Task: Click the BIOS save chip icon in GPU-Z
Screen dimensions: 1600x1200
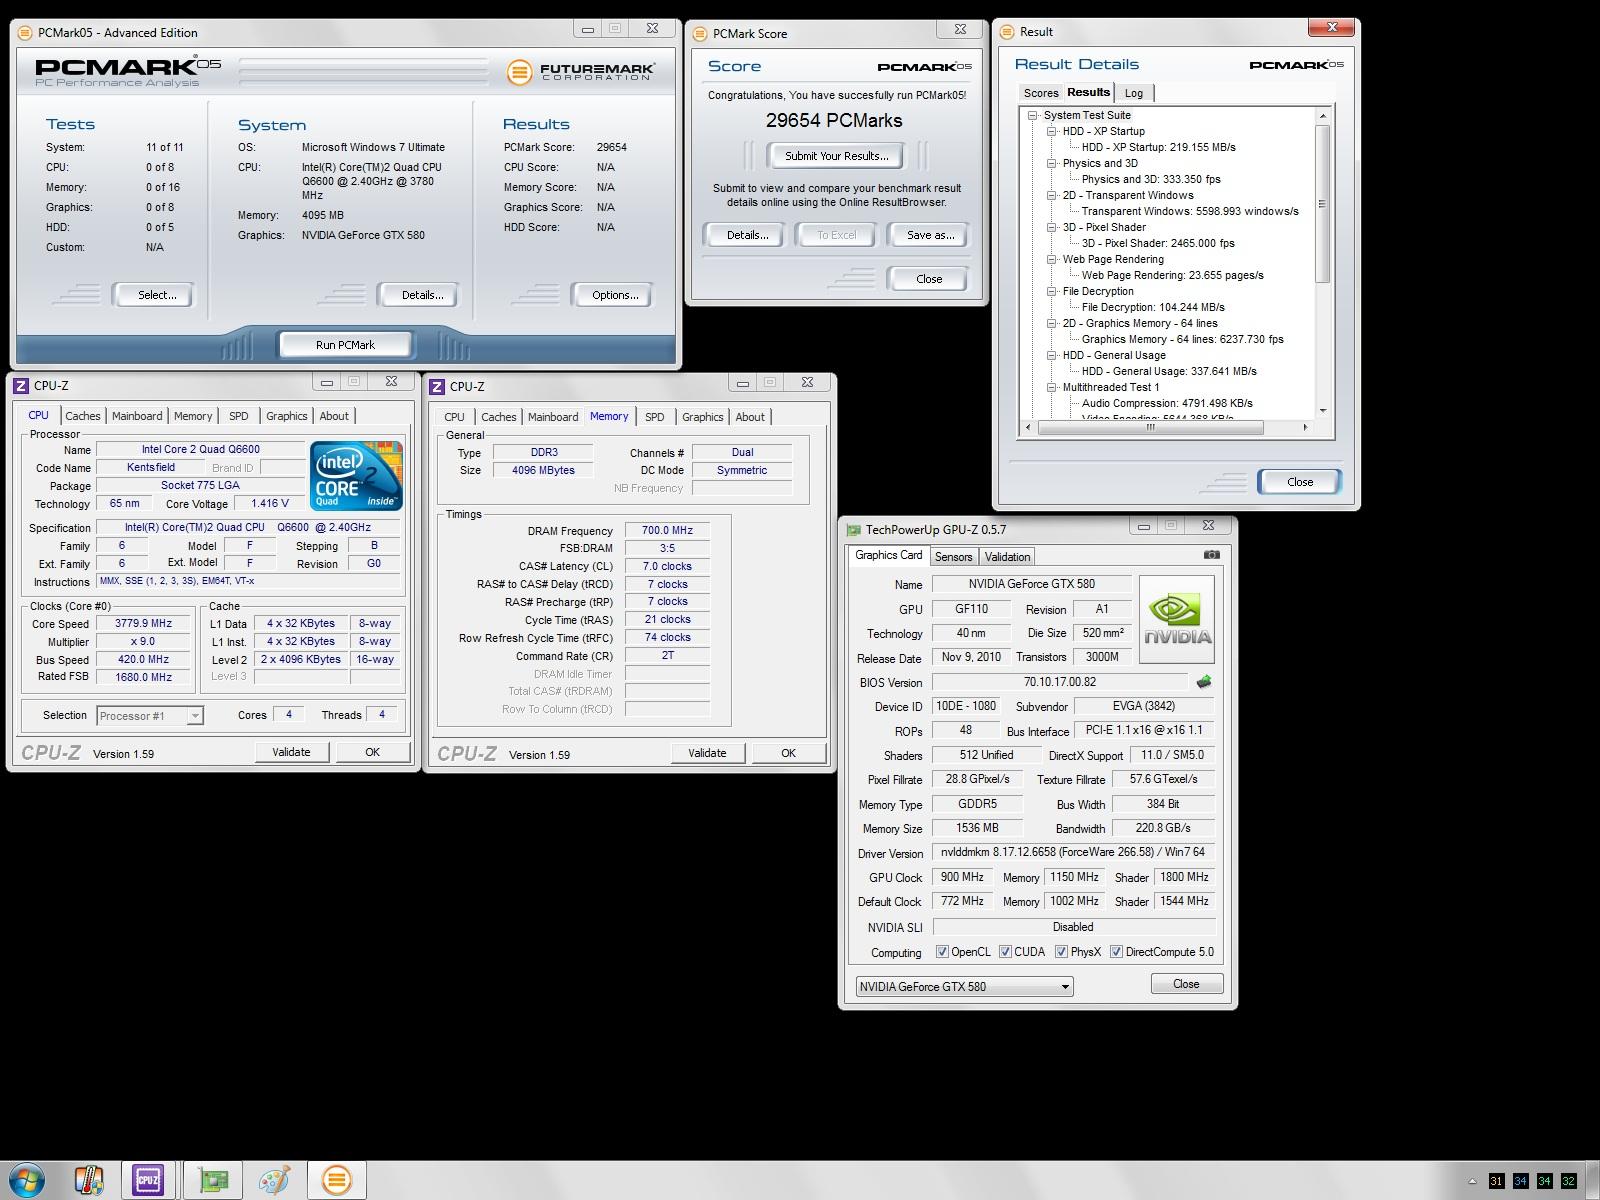Action: pos(1204,682)
